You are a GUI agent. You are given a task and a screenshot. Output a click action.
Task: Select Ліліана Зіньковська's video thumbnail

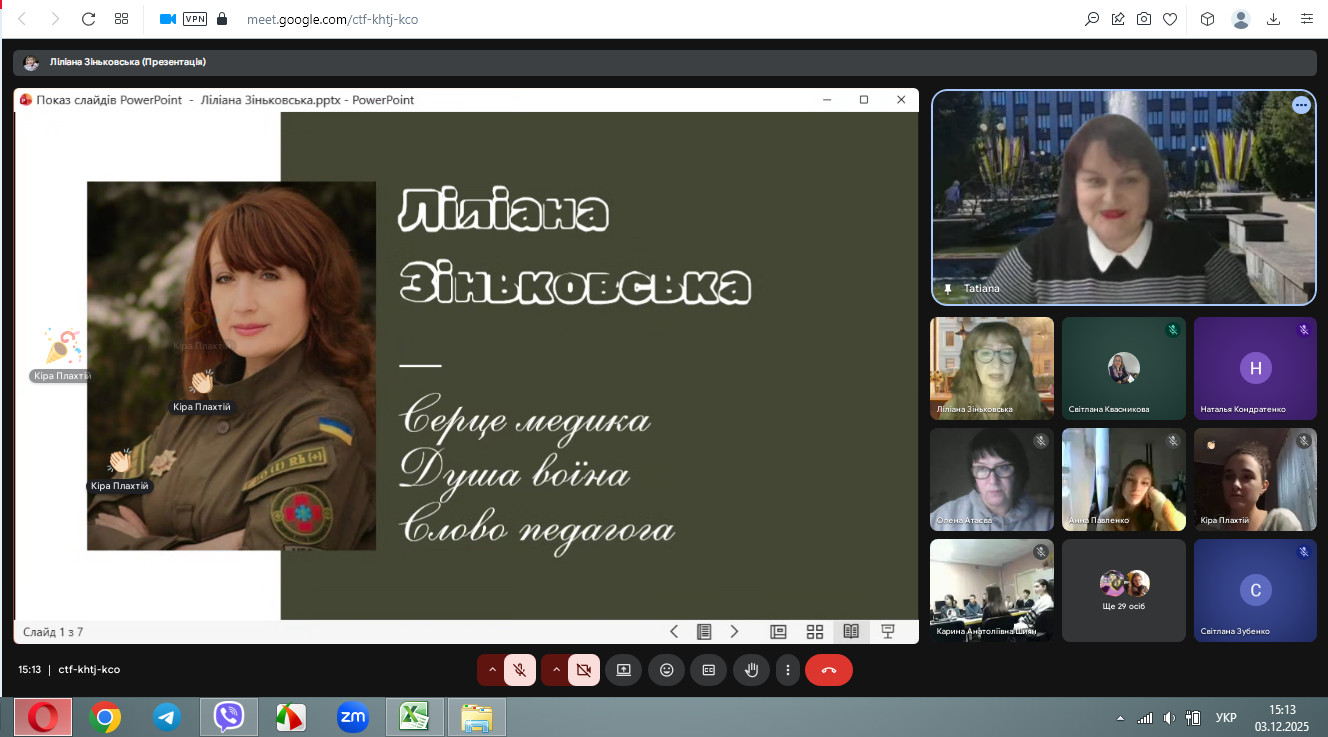991,367
